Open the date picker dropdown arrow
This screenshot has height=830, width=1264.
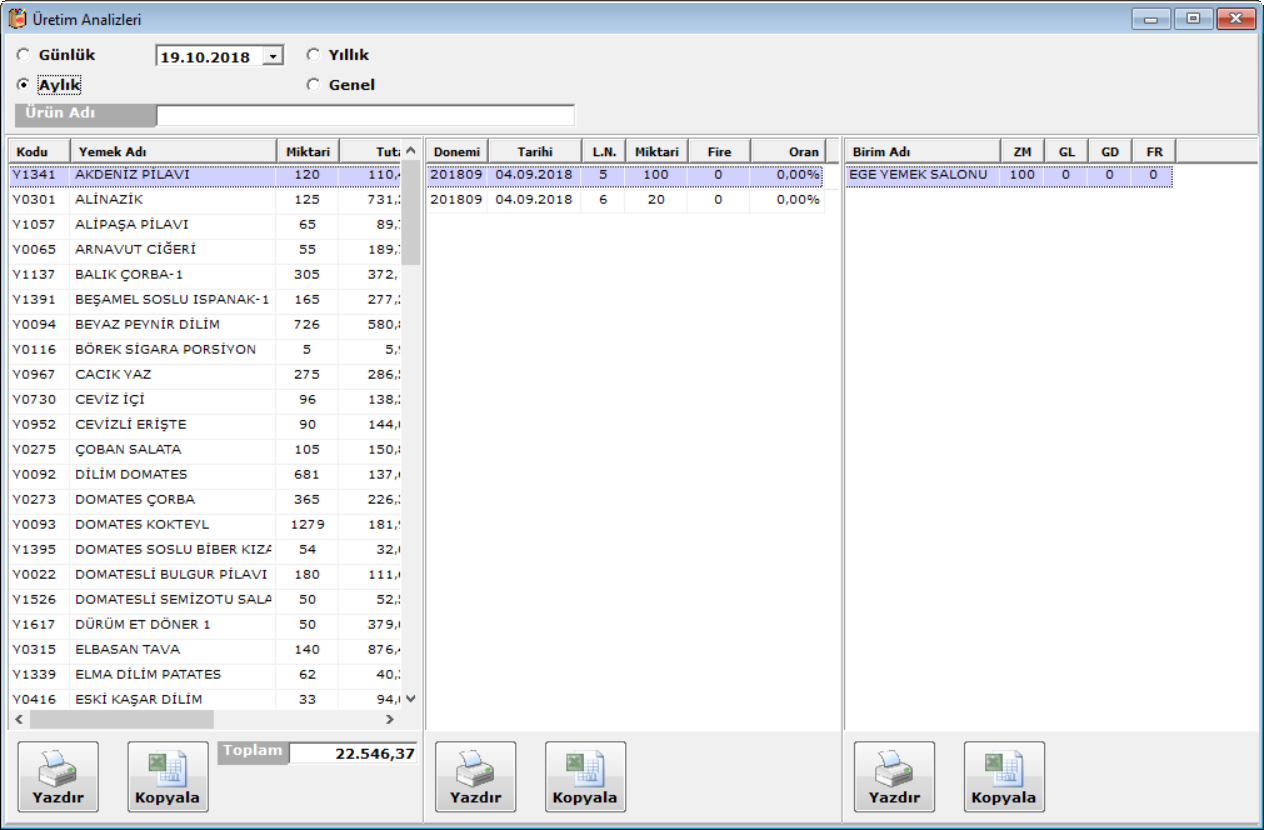point(273,57)
